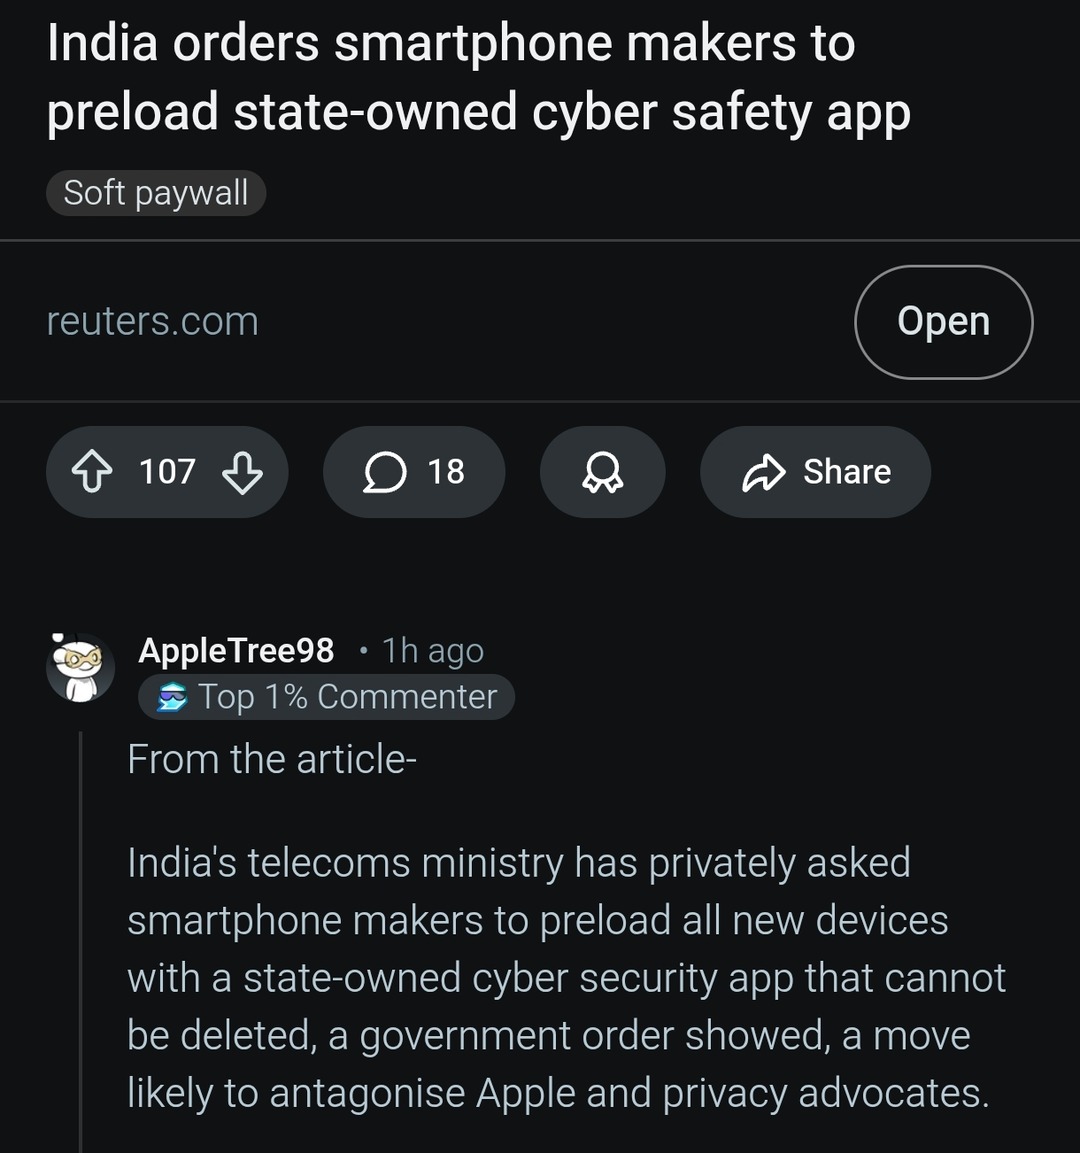Open the post title headline
This screenshot has width=1080, height=1153.
[478, 77]
